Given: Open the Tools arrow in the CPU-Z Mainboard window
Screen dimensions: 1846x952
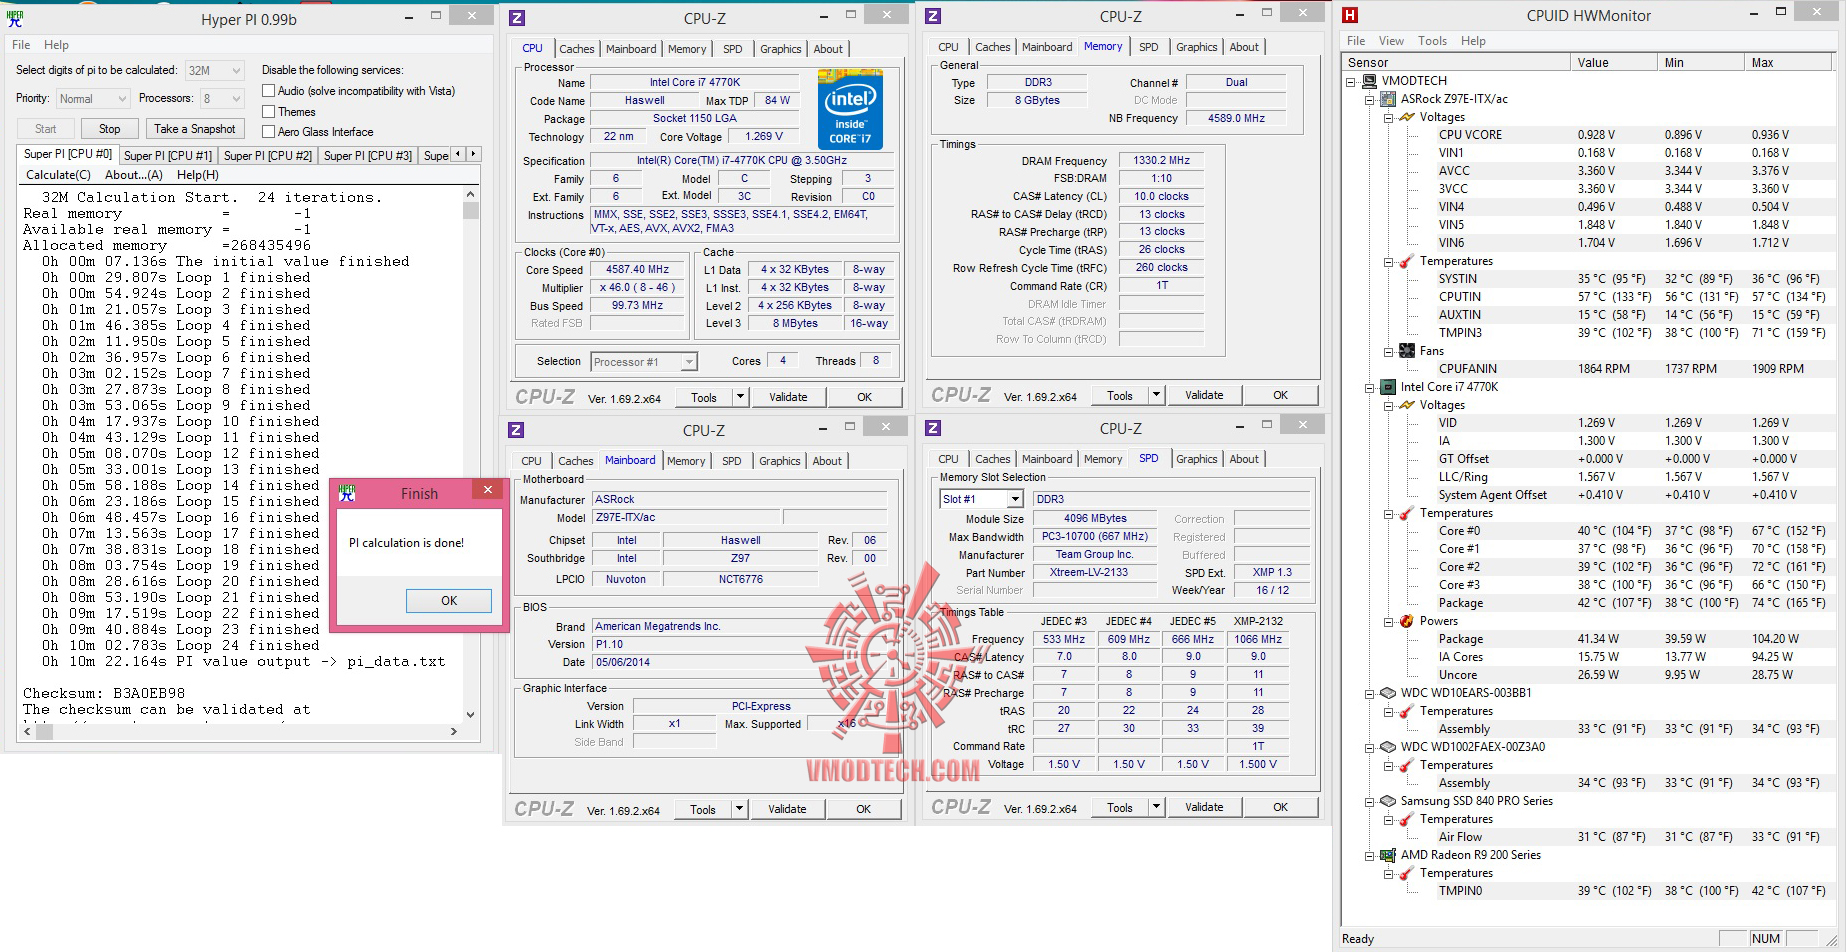Looking at the screenshot, I should tap(739, 809).
